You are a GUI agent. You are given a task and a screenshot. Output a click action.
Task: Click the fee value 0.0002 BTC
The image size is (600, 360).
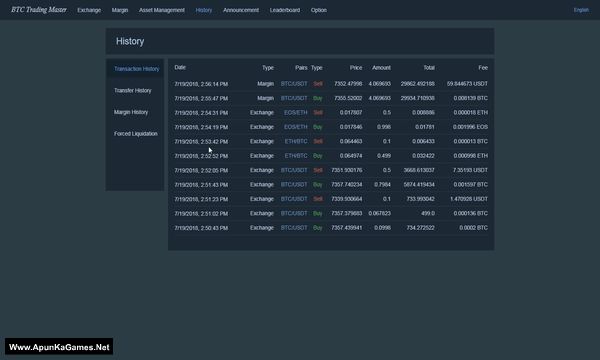coord(473,228)
